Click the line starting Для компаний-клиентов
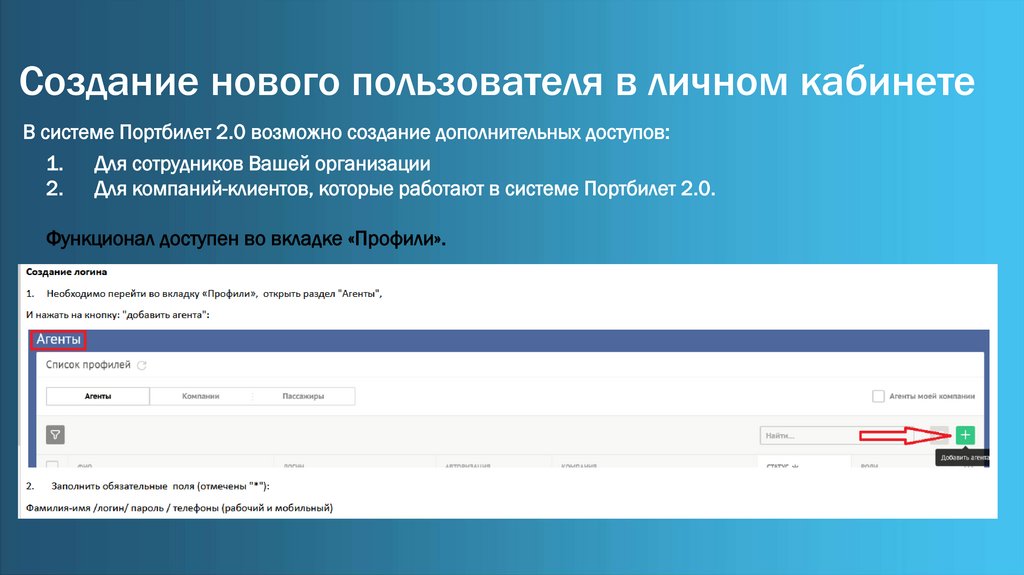Image resolution: width=1024 pixels, height=575 pixels. point(404,189)
